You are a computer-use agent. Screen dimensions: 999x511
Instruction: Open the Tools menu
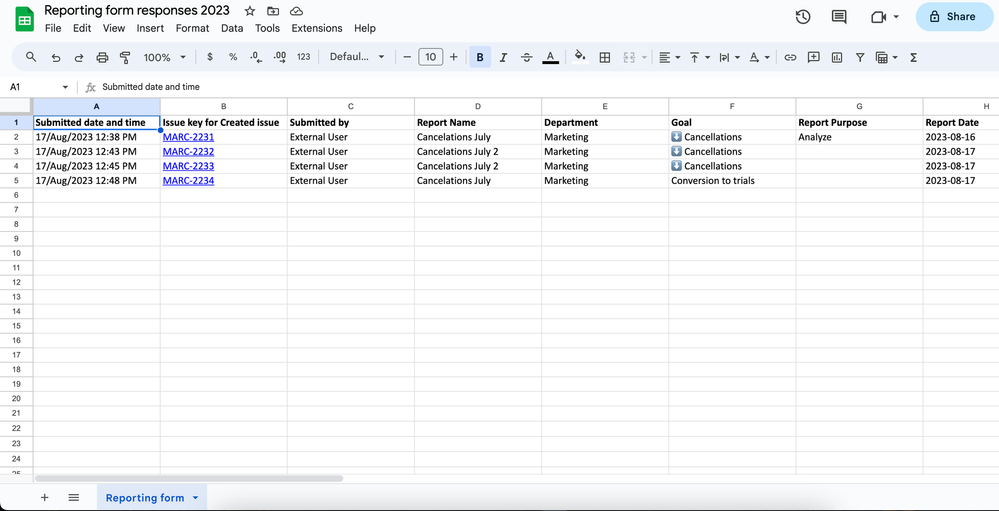click(268, 28)
